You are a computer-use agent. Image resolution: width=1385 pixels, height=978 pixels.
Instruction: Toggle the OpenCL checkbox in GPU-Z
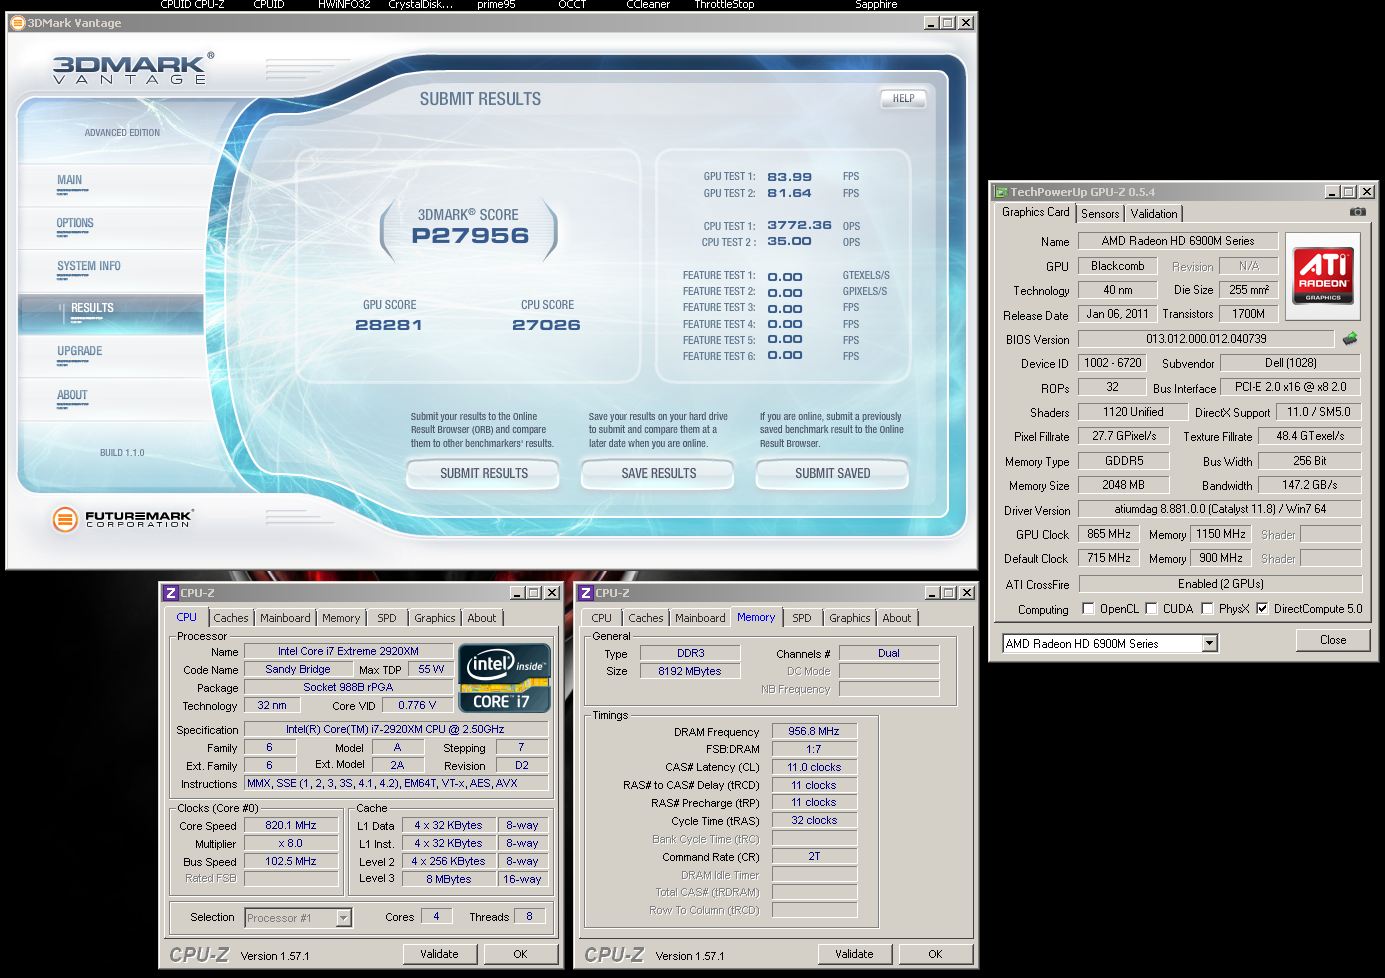[1089, 608]
